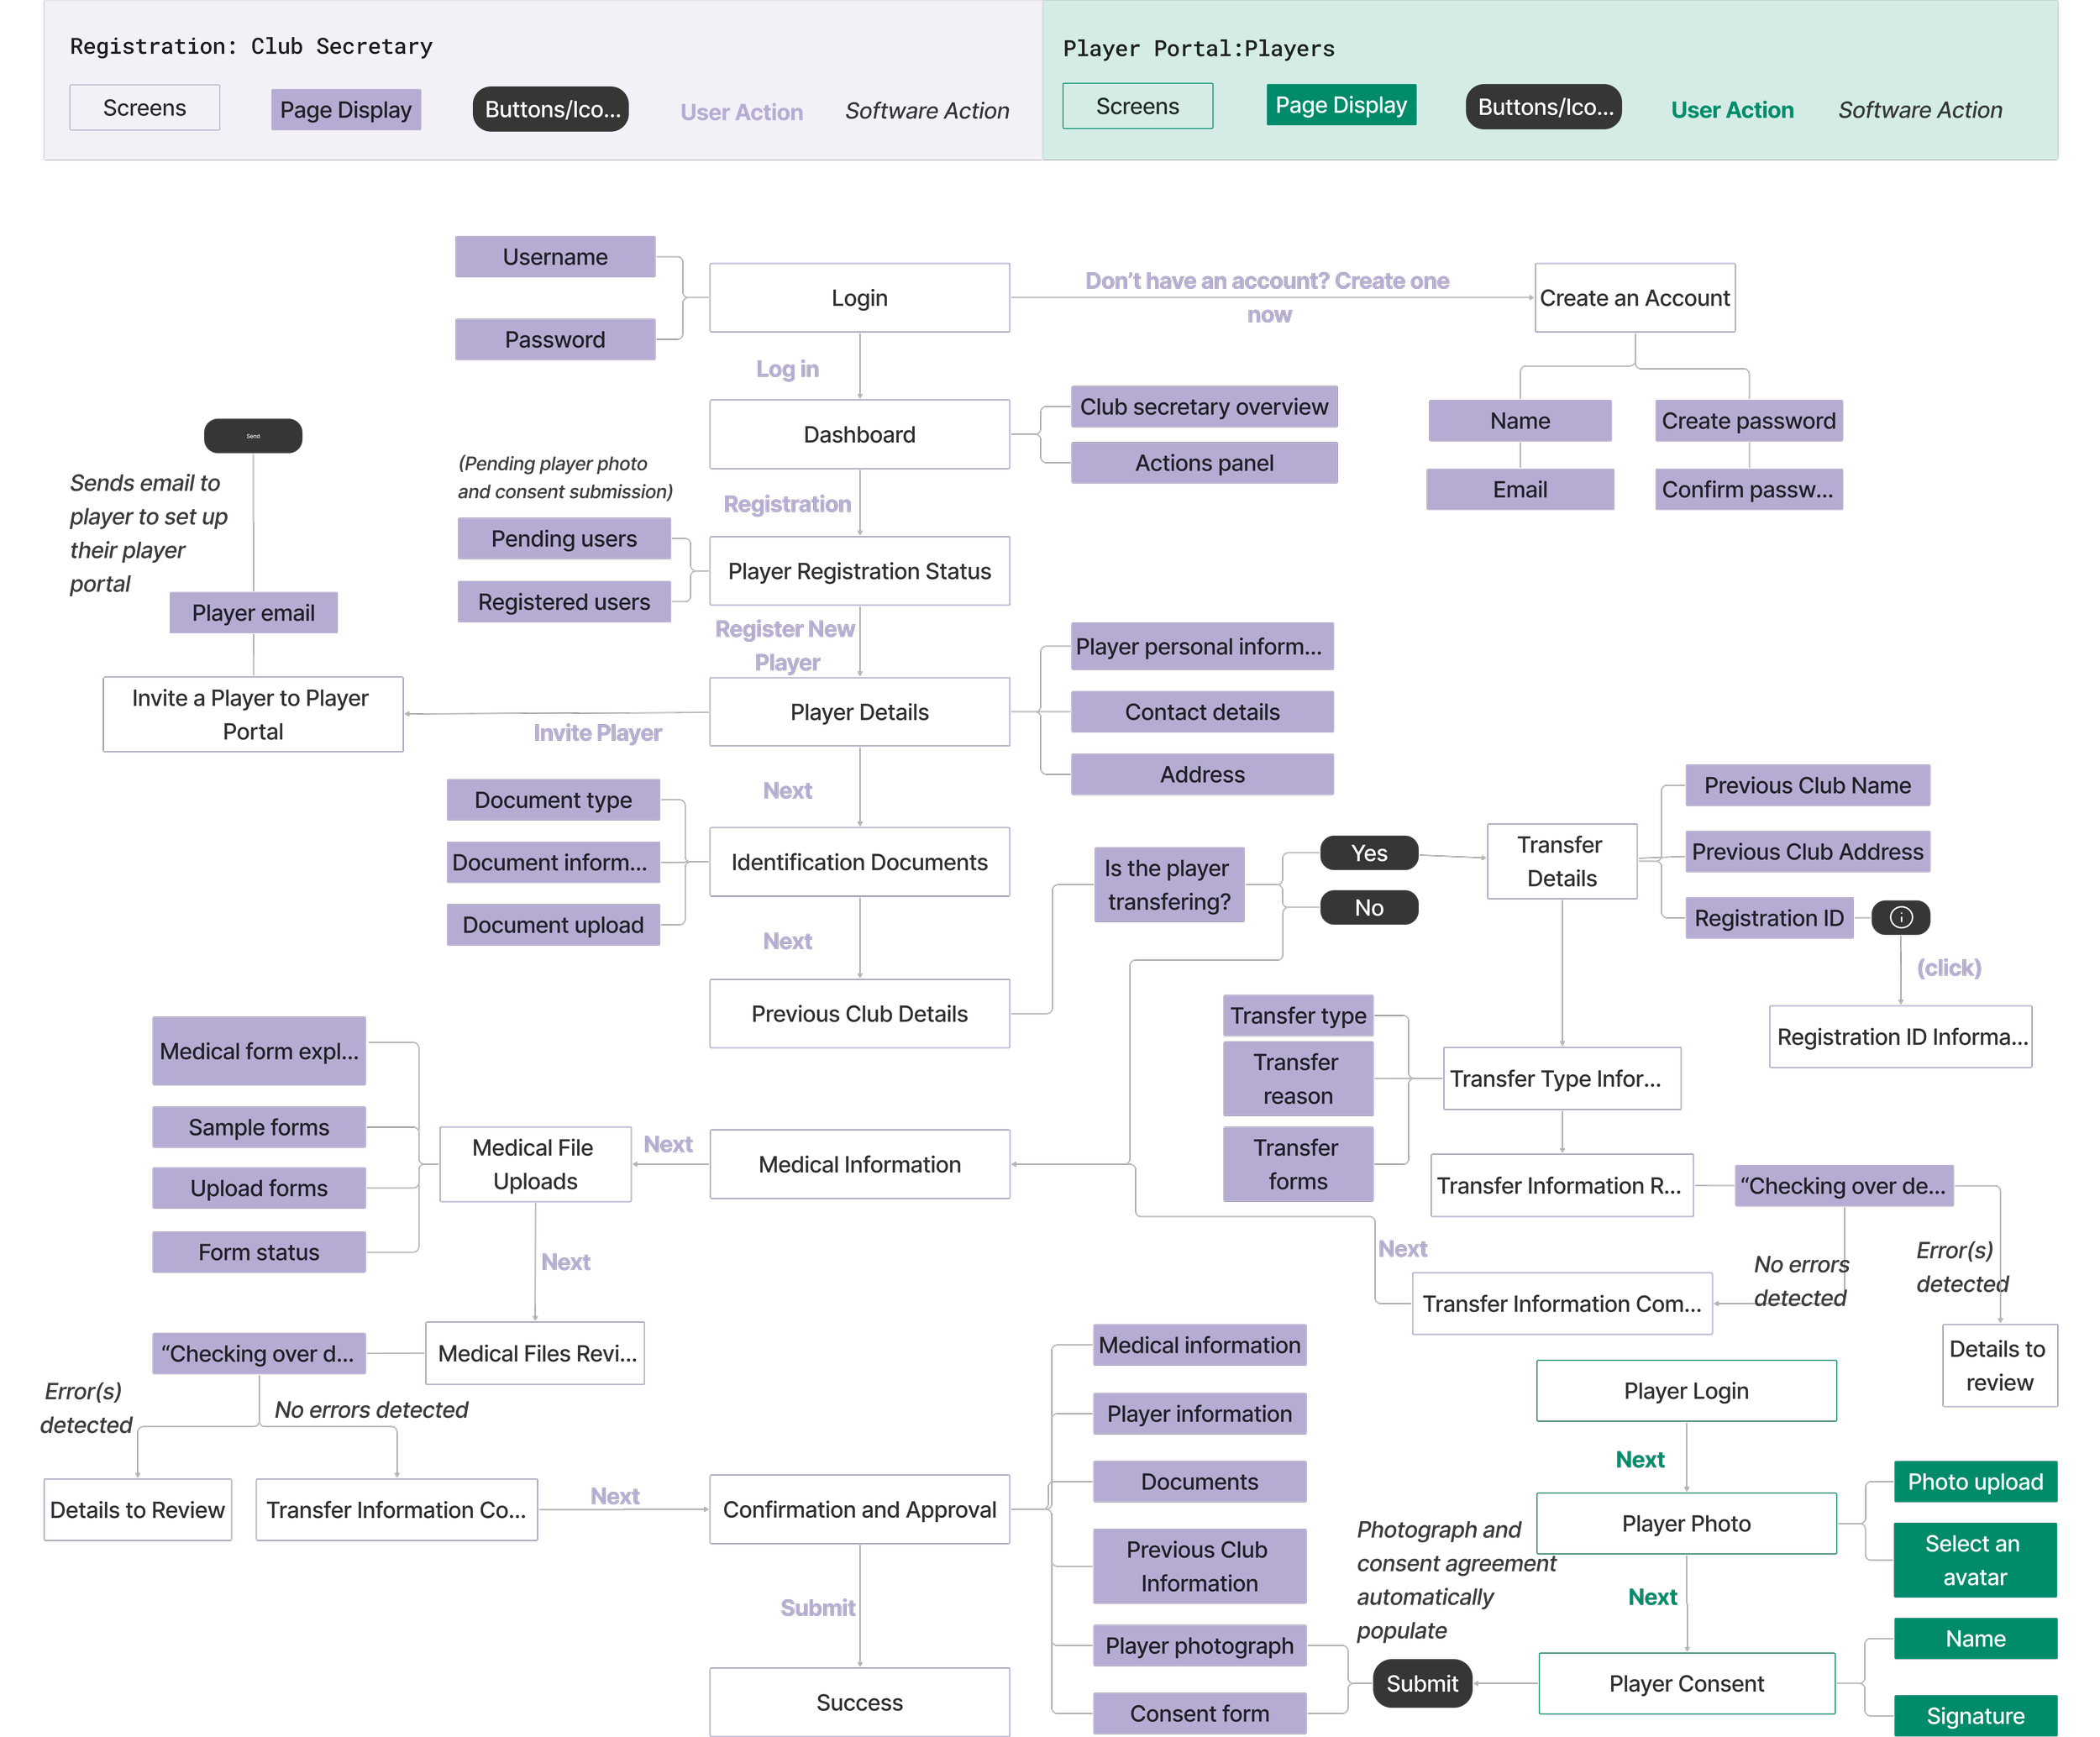Click the info icon beside Registration ID
The height and width of the screenshot is (1737, 2100).
[1900, 917]
